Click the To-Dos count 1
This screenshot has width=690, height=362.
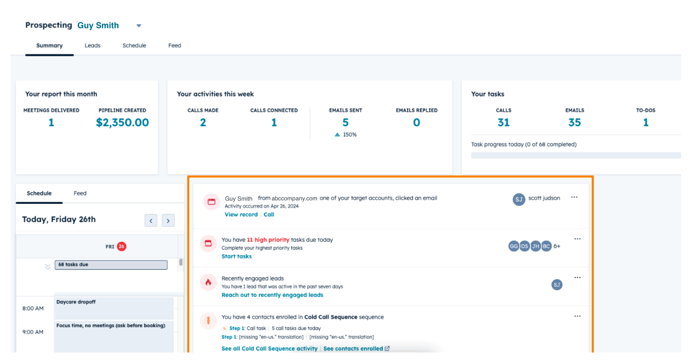[646, 122]
